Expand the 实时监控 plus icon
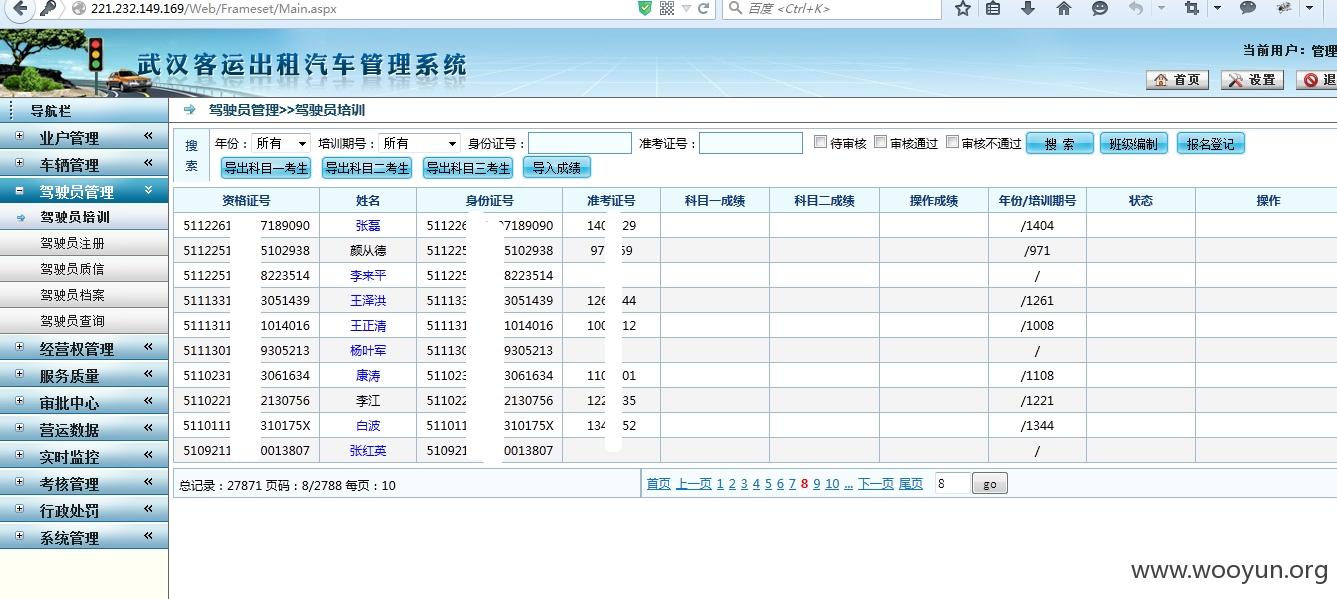The image size is (1337, 599). (20, 455)
